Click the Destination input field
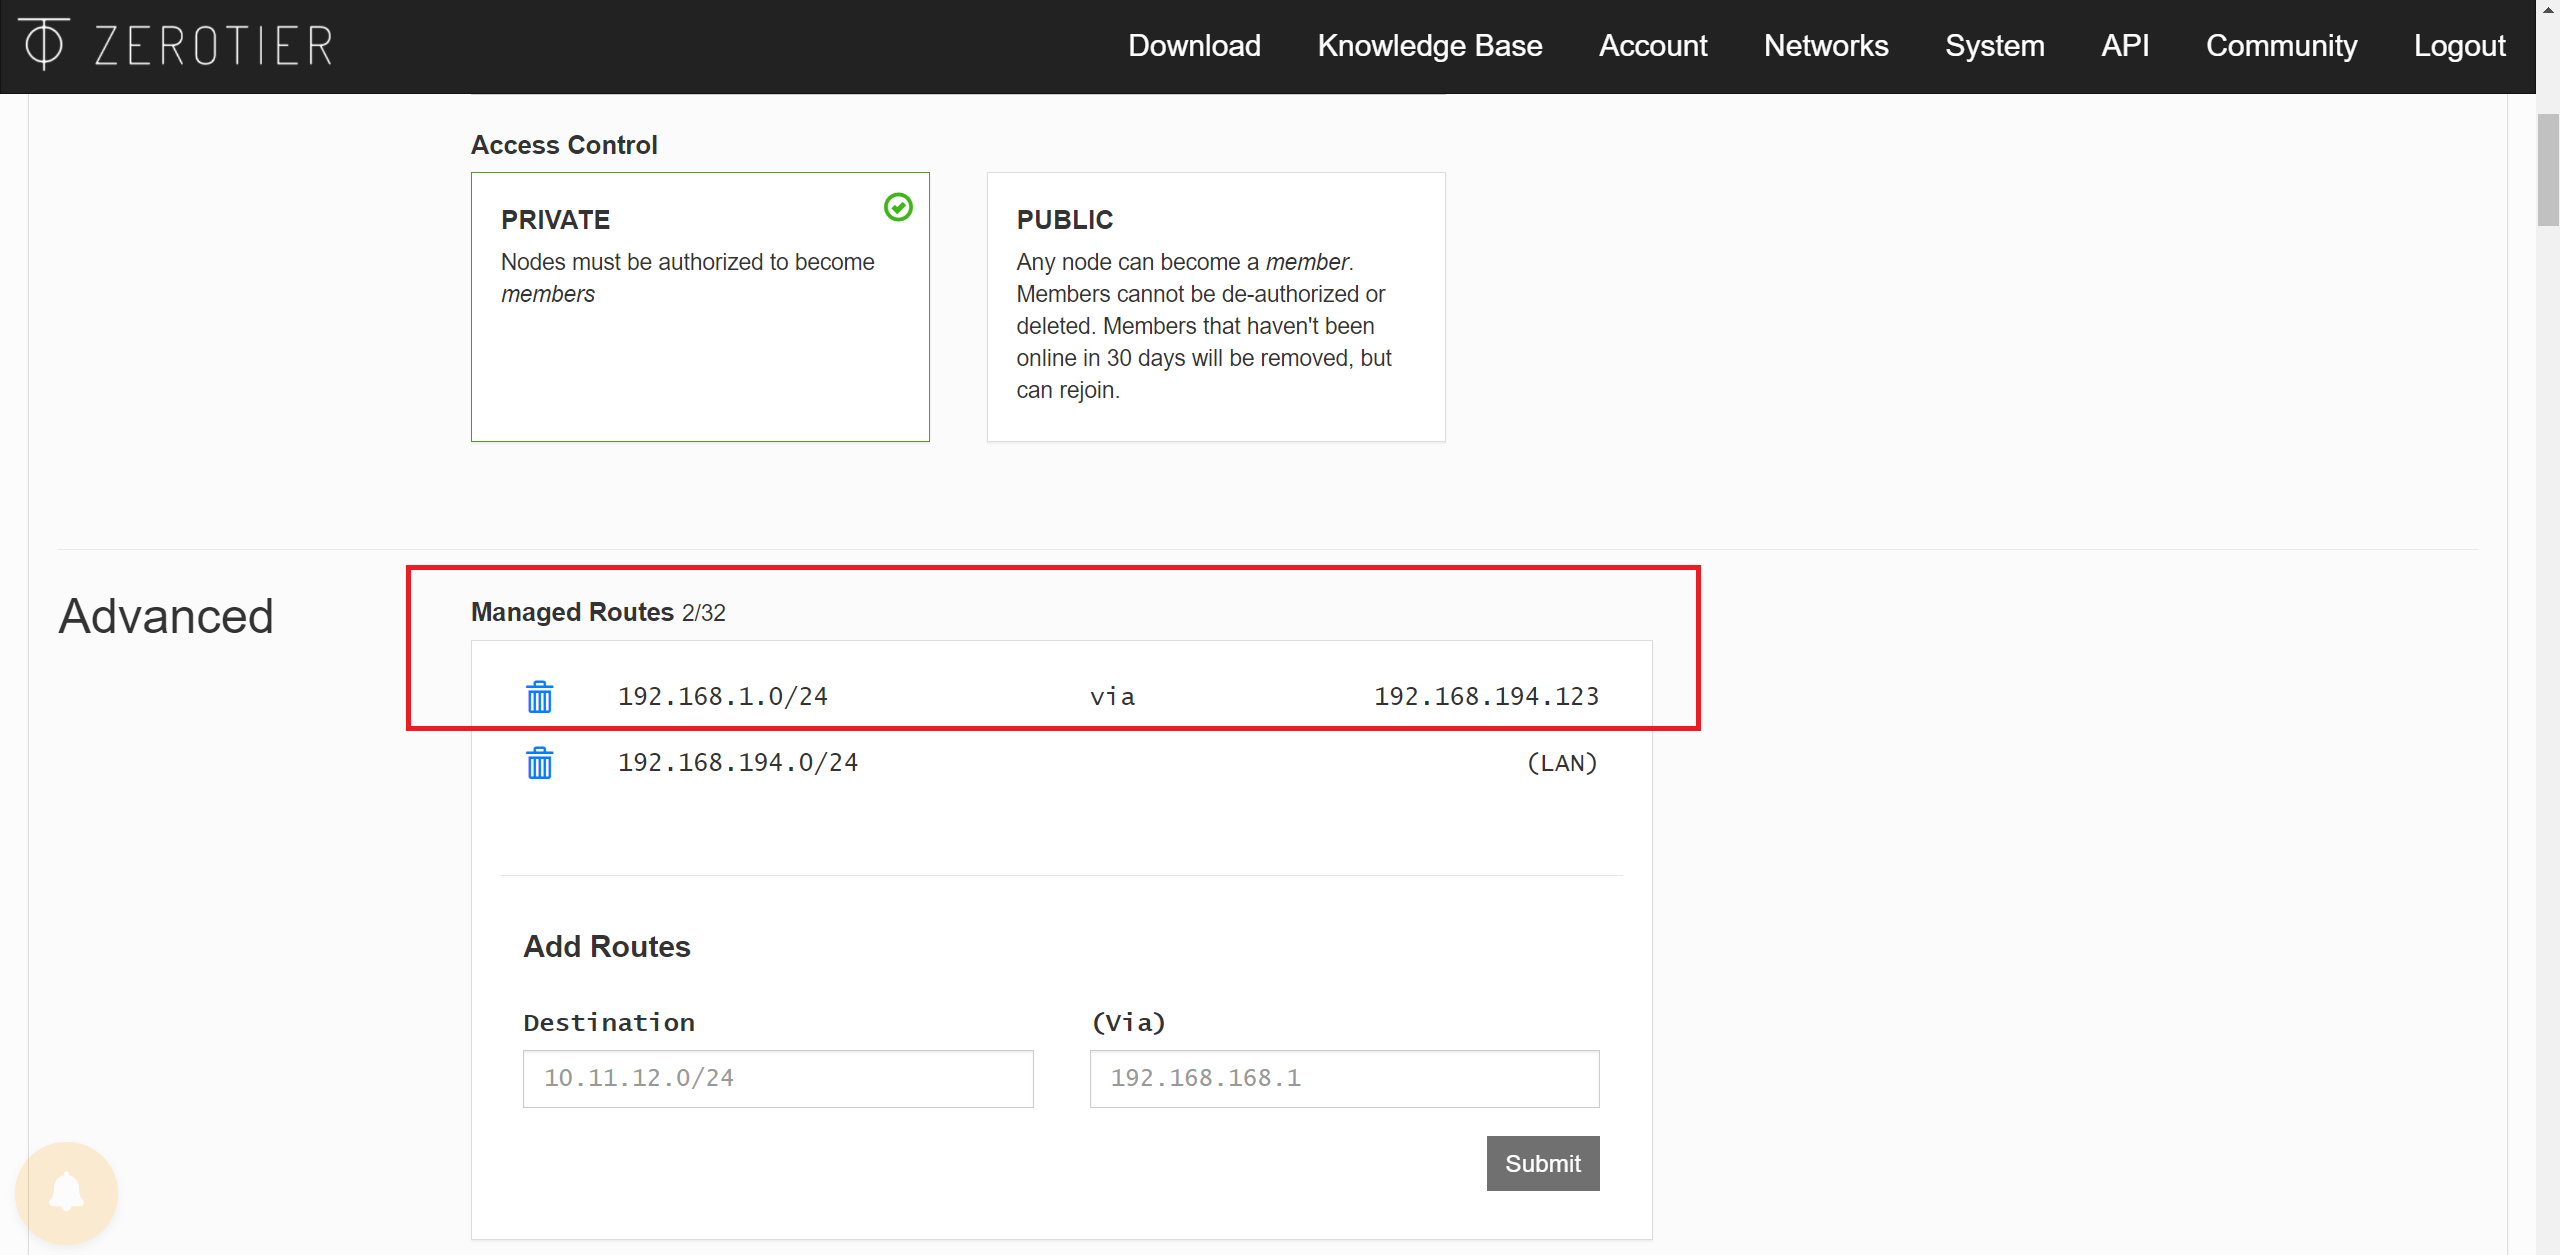This screenshot has height=1255, width=2560. point(777,1077)
